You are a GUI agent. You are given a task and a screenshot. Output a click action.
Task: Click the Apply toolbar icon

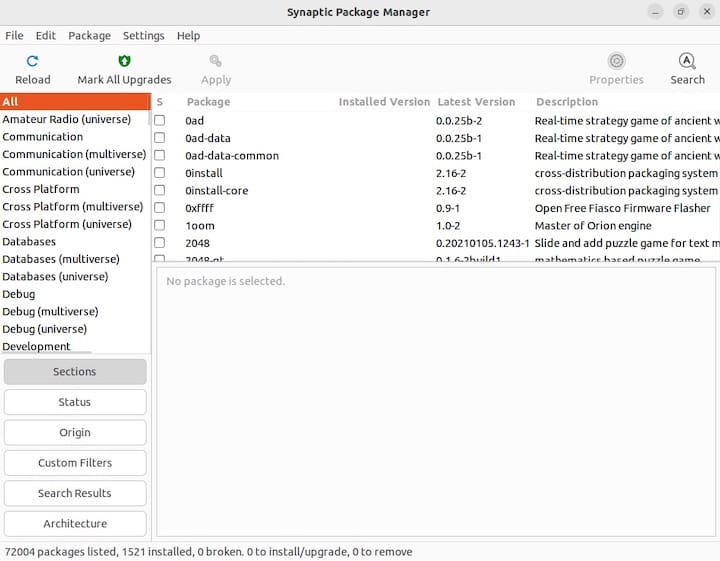click(x=216, y=61)
